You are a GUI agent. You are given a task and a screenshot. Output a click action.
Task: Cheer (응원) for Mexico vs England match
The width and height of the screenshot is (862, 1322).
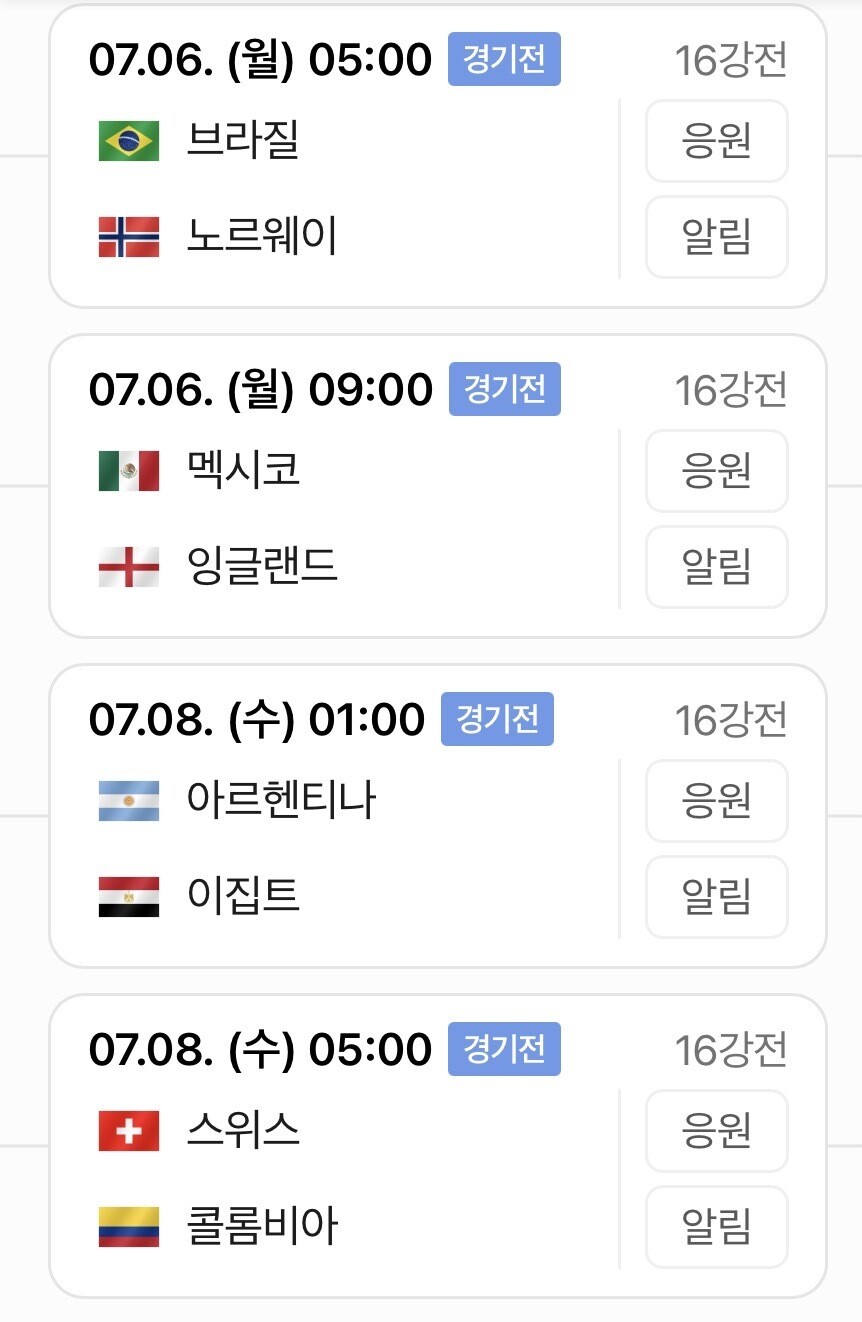pos(717,470)
